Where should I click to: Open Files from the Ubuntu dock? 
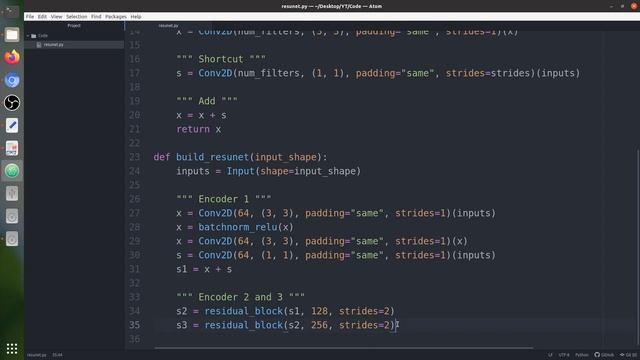click(x=12, y=35)
